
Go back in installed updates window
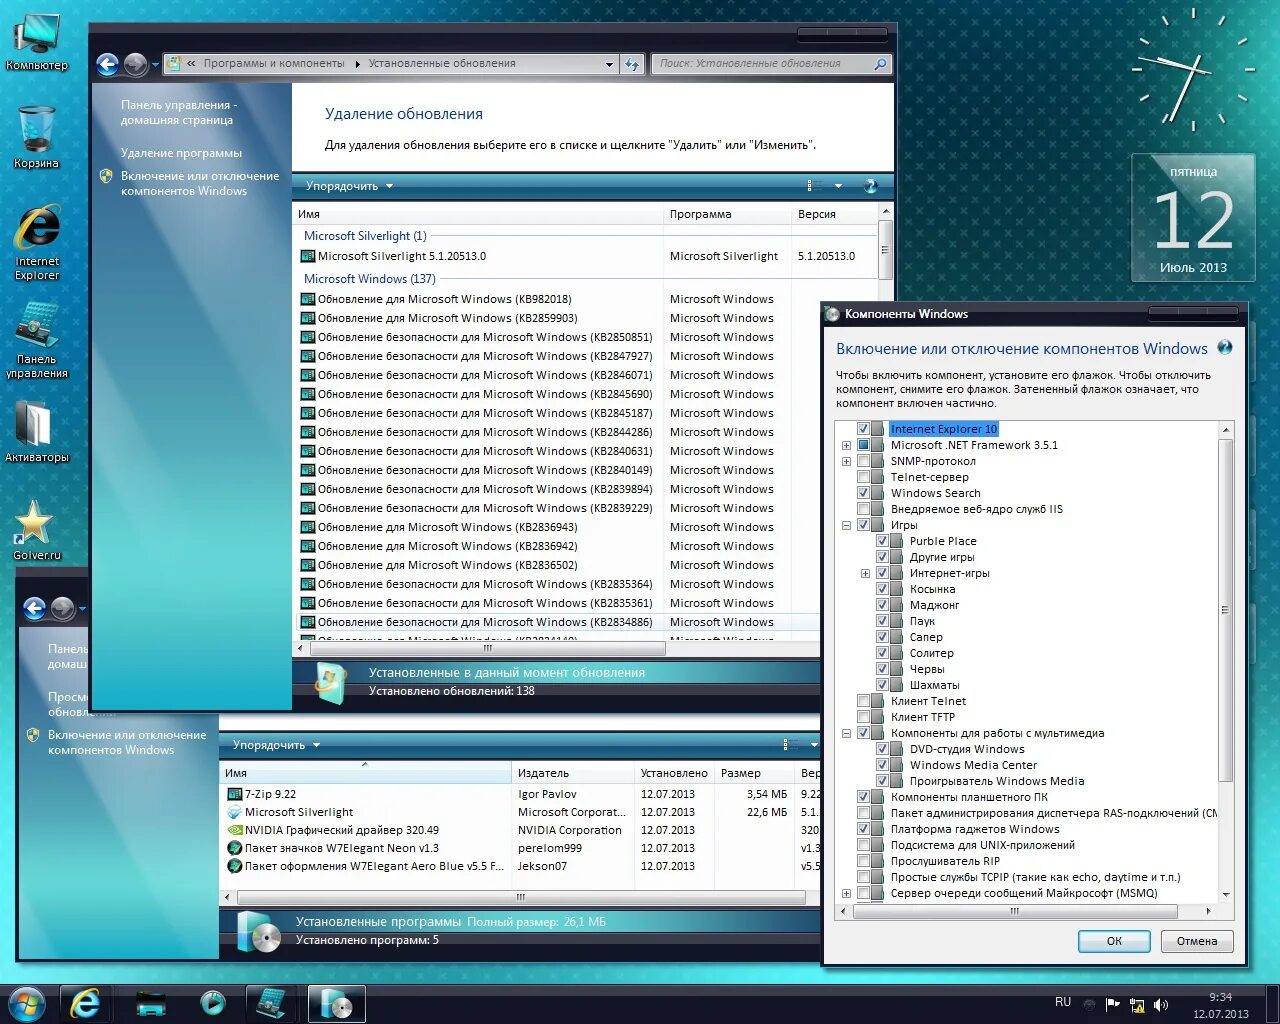(x=108, y=65)
